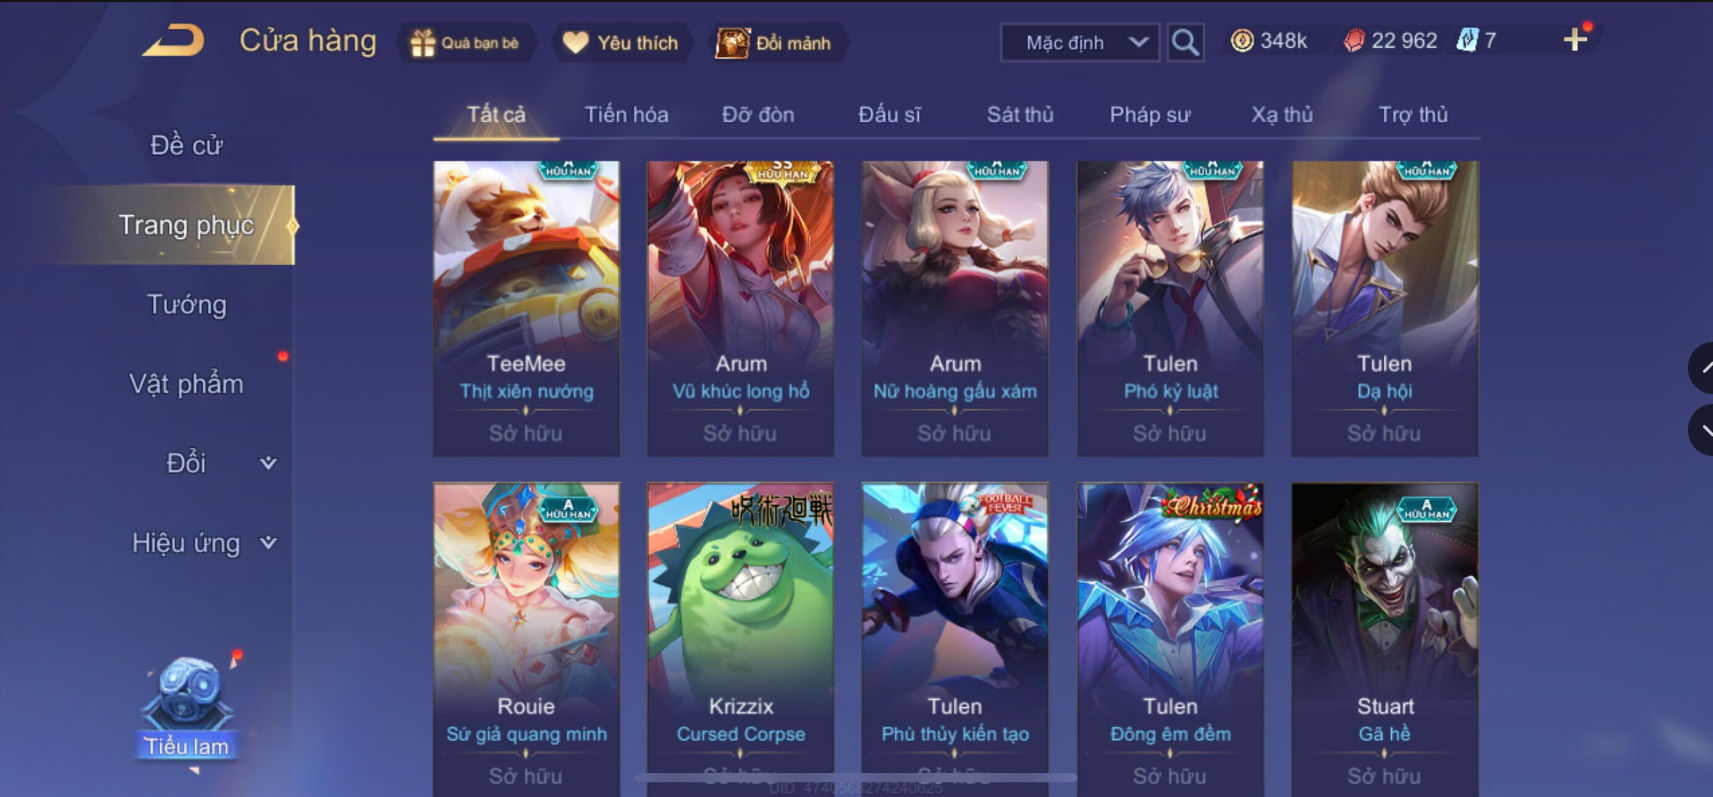Switch to the Sát thủ tab
1713x797 pixels.
pos(1020,114)
